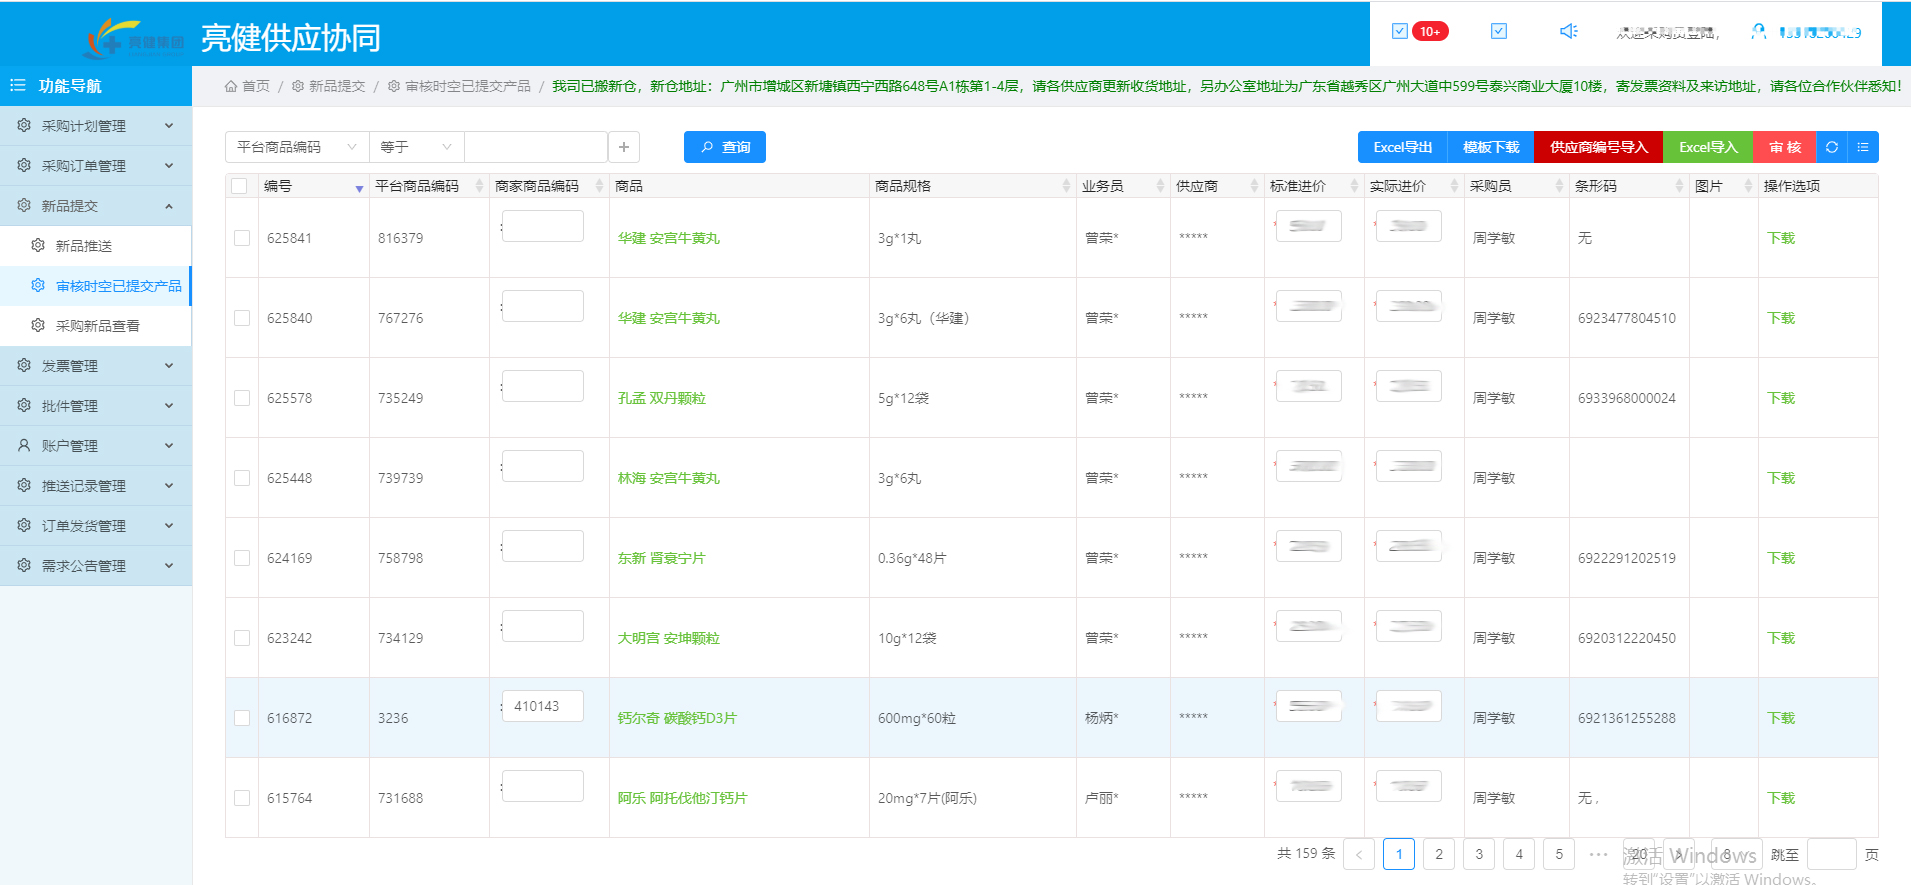Click the blue 查询 search button
The image size is (1911, 885).
point(725,147)
